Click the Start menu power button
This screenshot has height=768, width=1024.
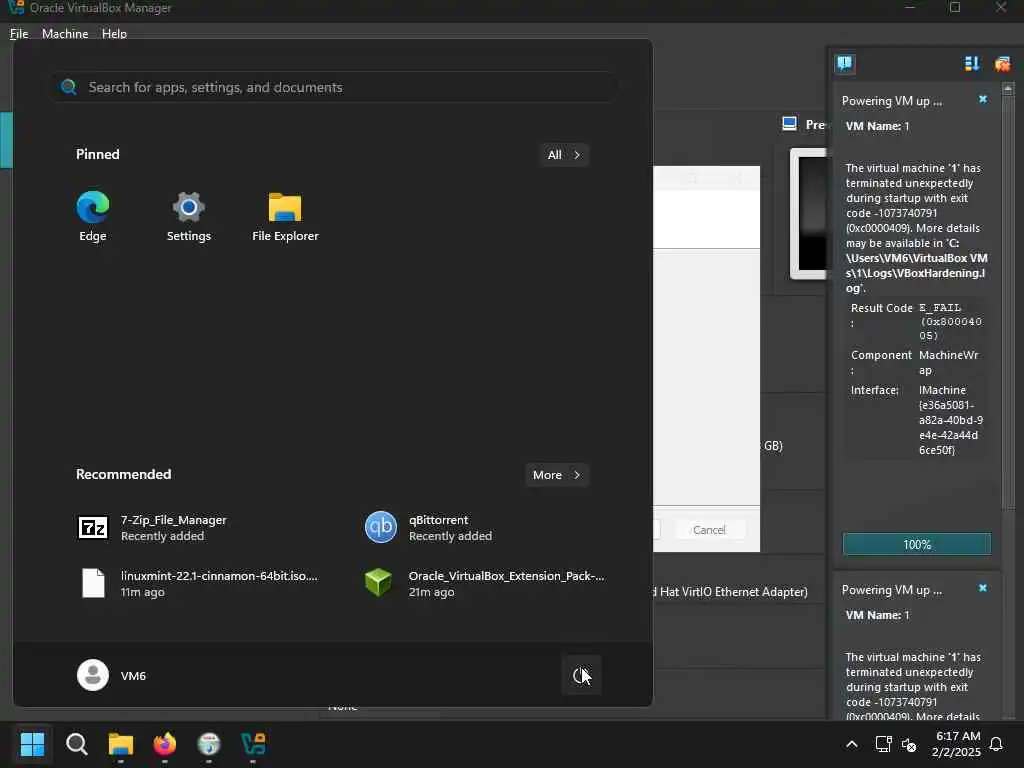(581, 675)
